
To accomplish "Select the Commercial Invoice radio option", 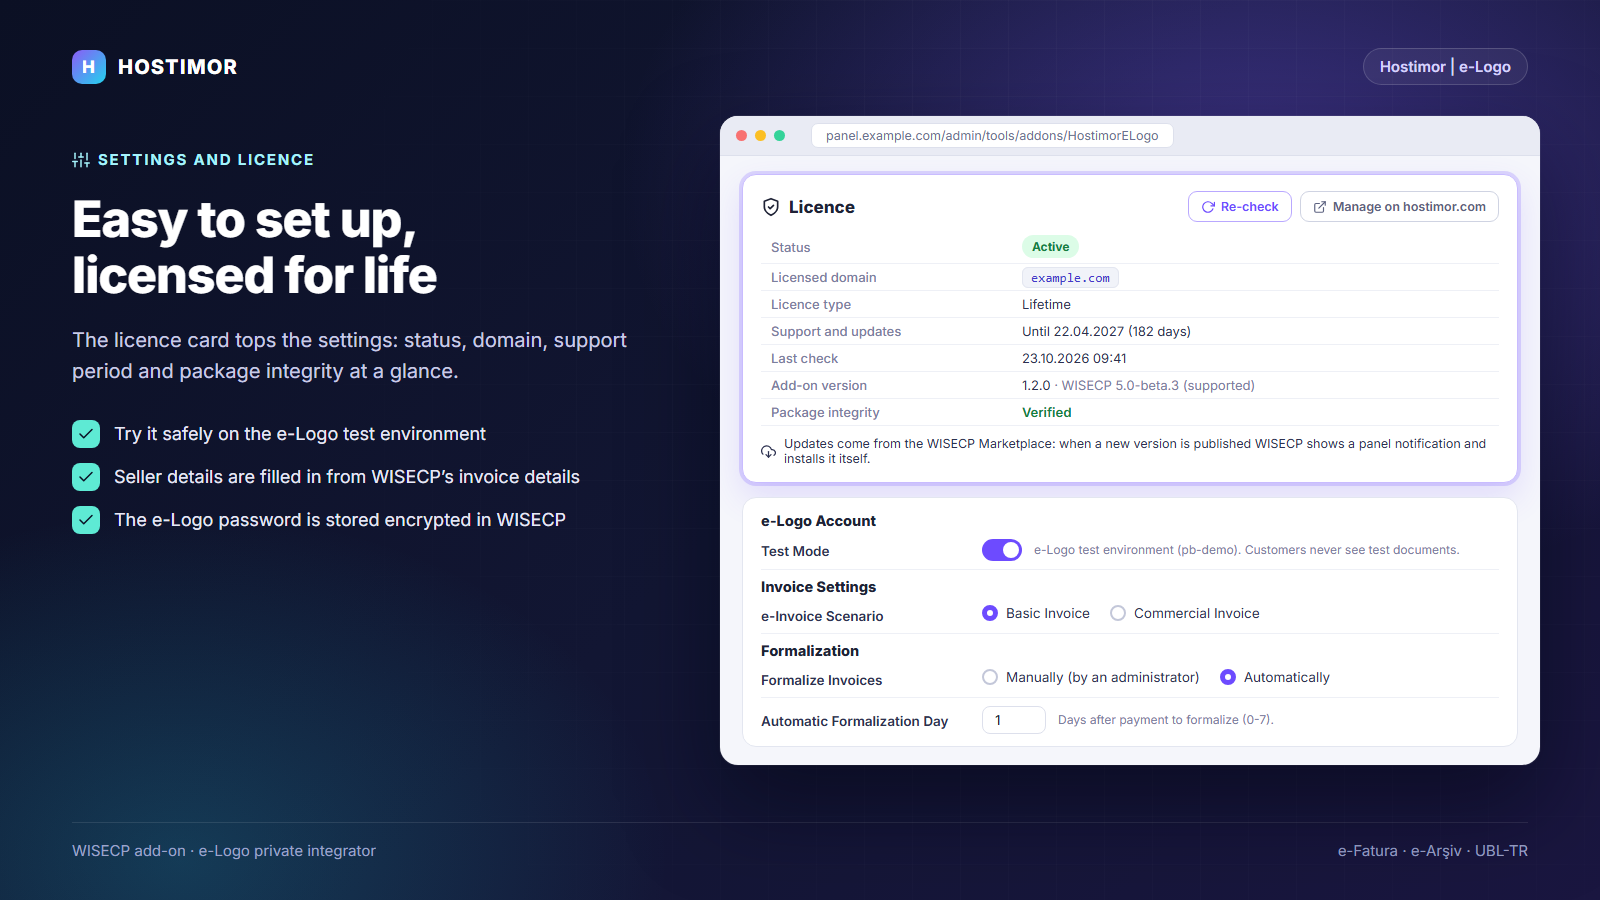I will pos(1118,613).
